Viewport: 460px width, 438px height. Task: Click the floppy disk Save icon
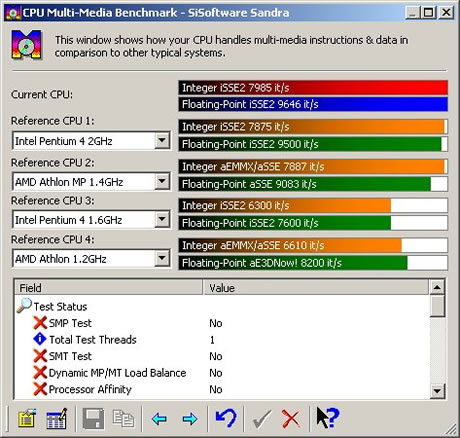click(93, 418)
